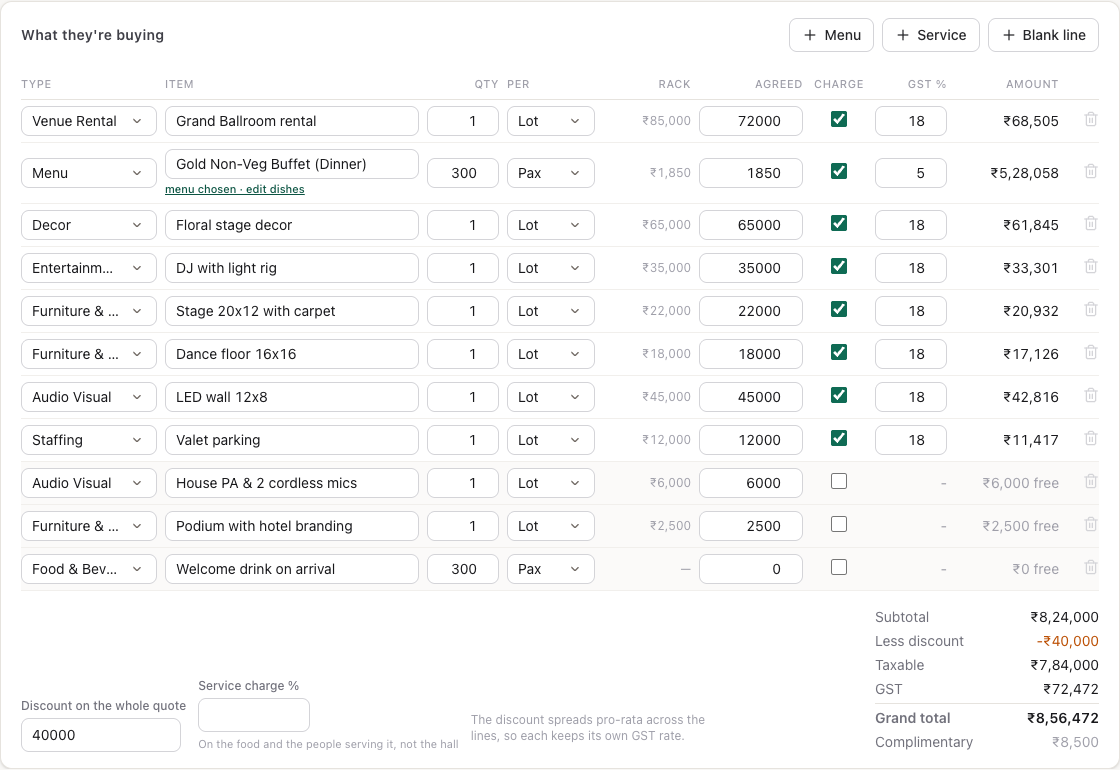The image size is (1120, 770).
Task: Open Pax unit dropdown for Welcome drink
Action: point(551,569)
